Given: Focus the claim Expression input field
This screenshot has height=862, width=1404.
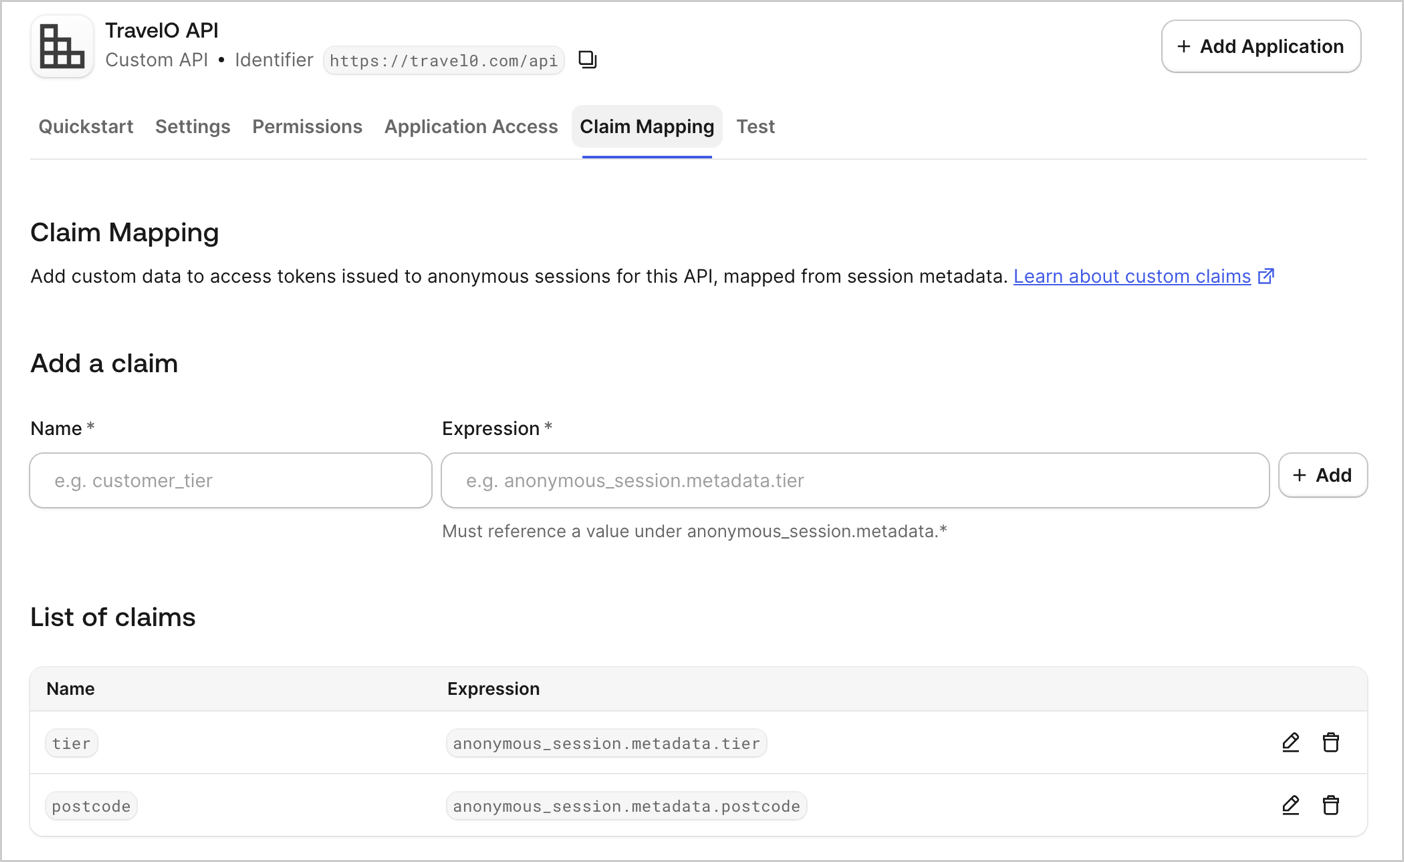Looking at the screenshot, I should 855,481.
